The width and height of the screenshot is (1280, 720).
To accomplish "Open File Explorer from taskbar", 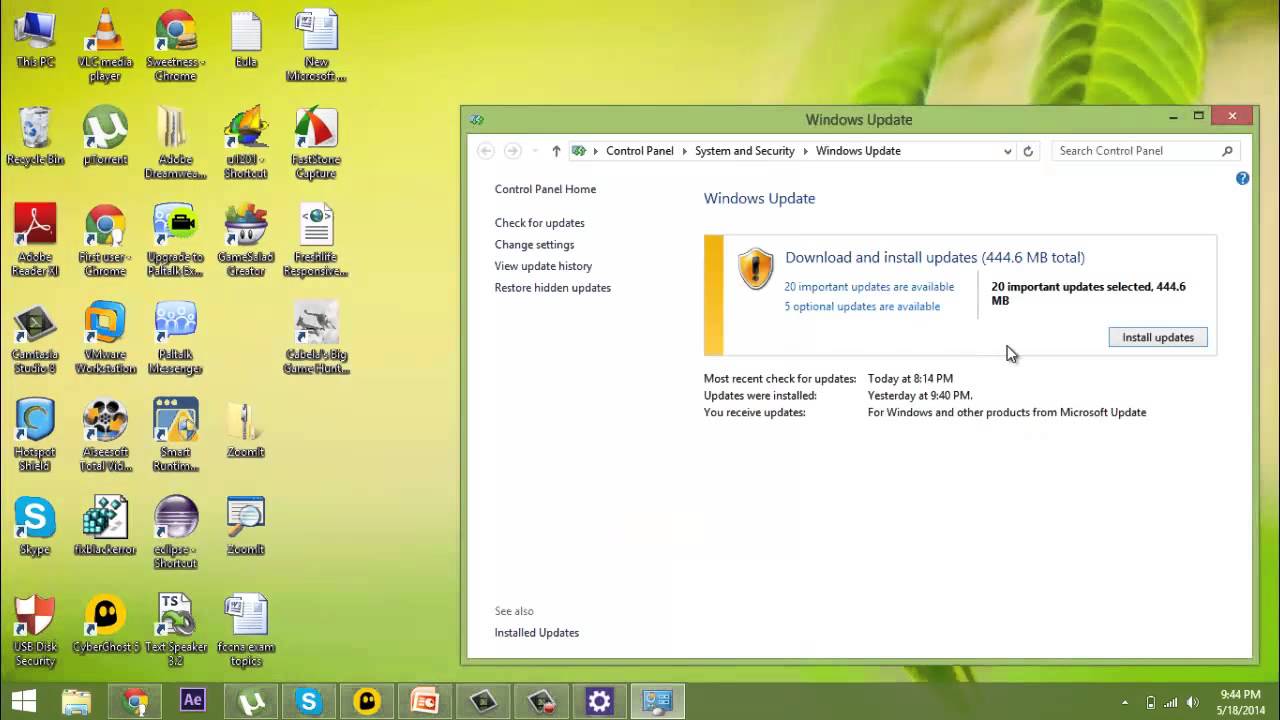I will [77, 701].
